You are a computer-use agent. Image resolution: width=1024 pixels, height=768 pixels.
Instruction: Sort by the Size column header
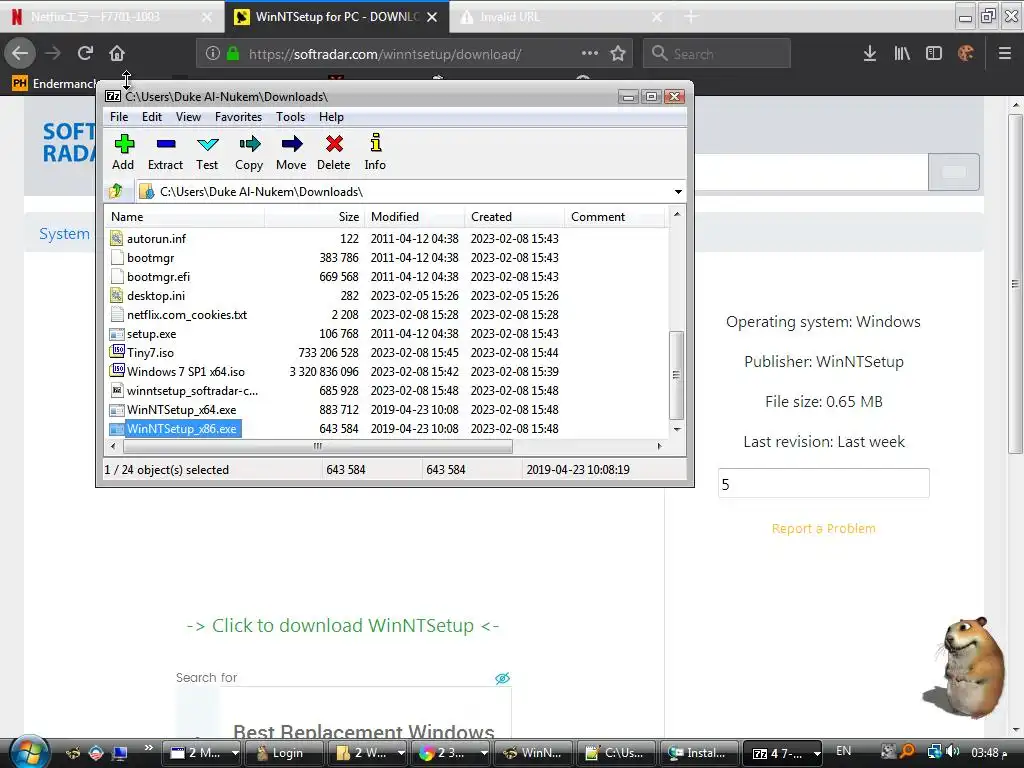pyautogui.click(x=314, y=217)
